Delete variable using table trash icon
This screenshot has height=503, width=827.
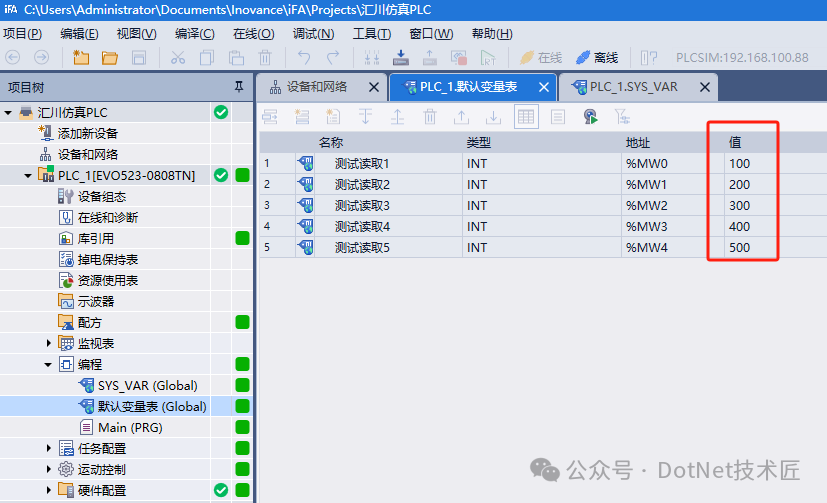click(x=430, y=117)
